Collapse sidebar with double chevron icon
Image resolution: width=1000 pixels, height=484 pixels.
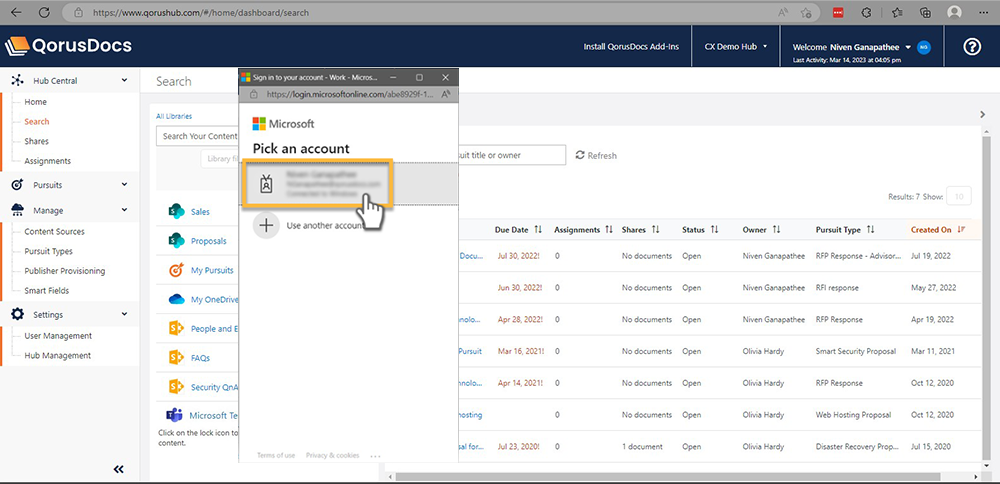coord(119,469)
